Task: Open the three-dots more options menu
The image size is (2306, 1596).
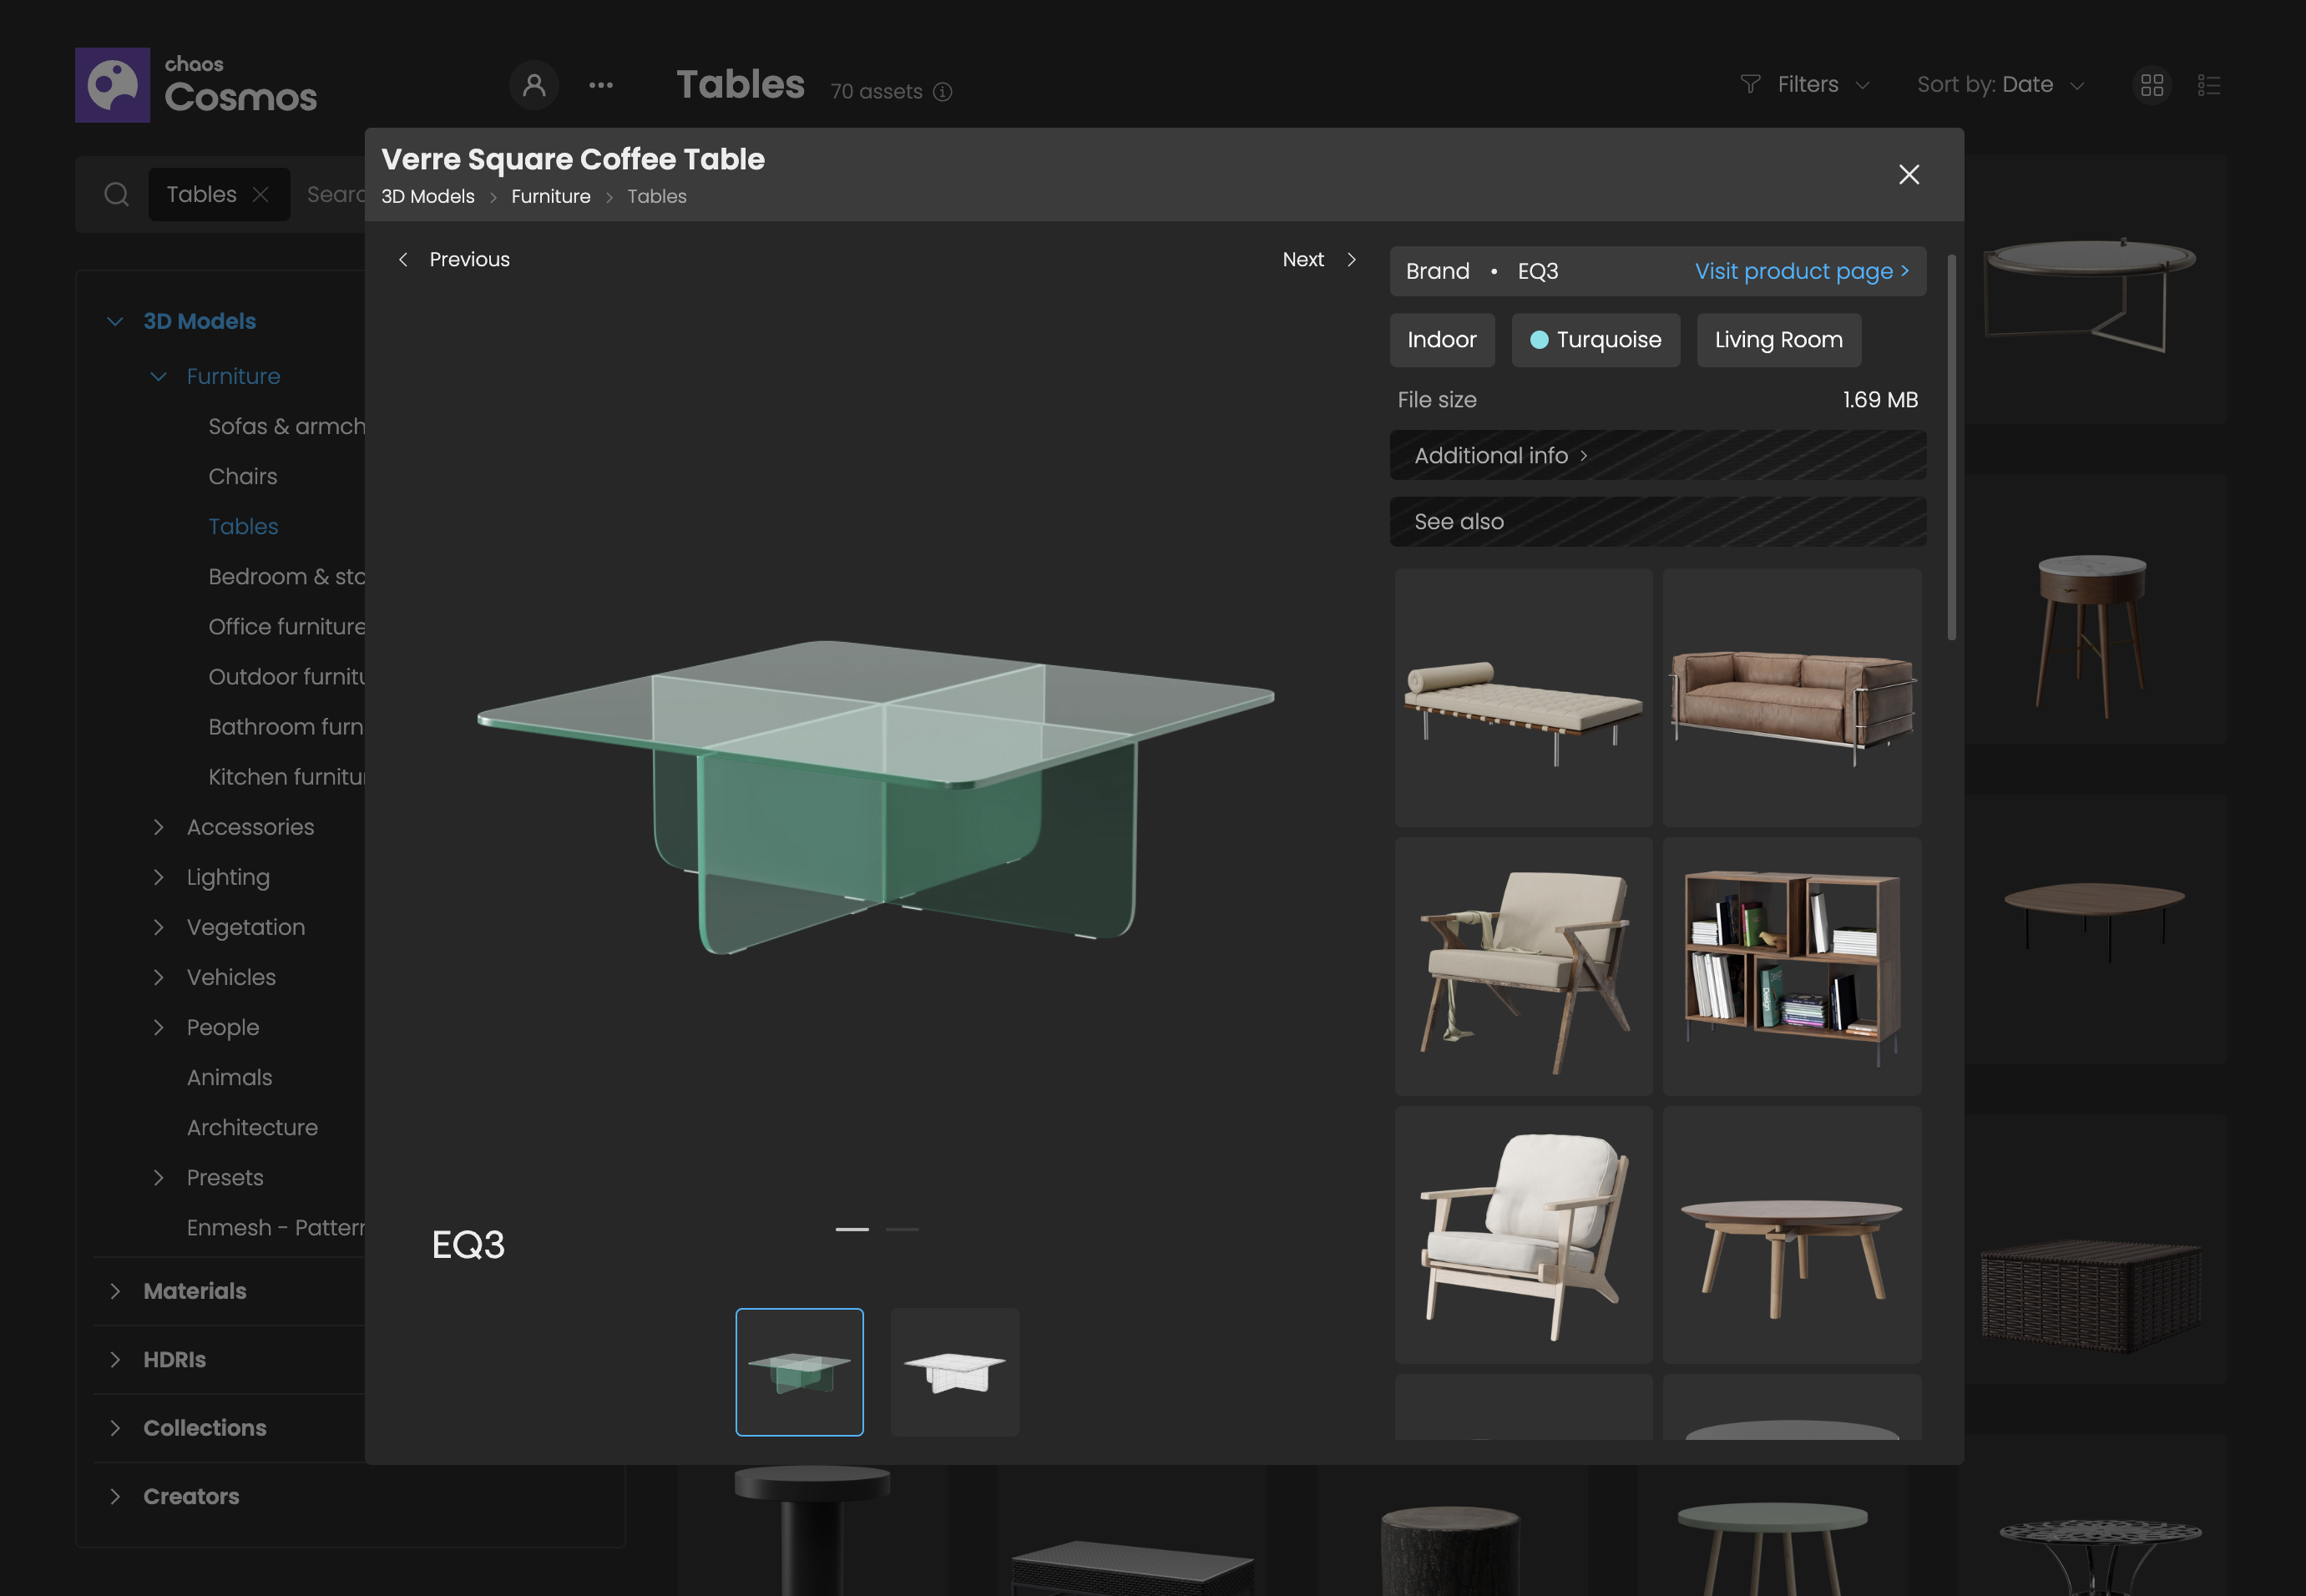Action: coord(601,85)
